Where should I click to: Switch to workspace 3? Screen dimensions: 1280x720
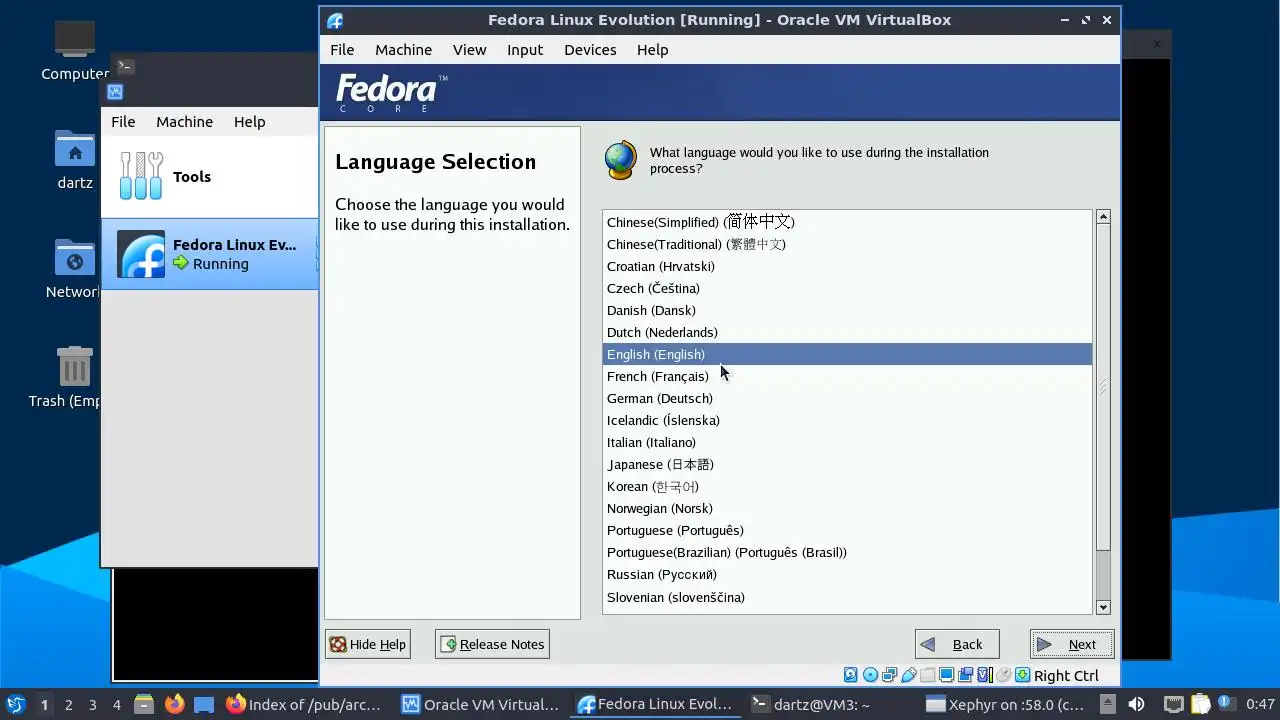pos(92,704)
